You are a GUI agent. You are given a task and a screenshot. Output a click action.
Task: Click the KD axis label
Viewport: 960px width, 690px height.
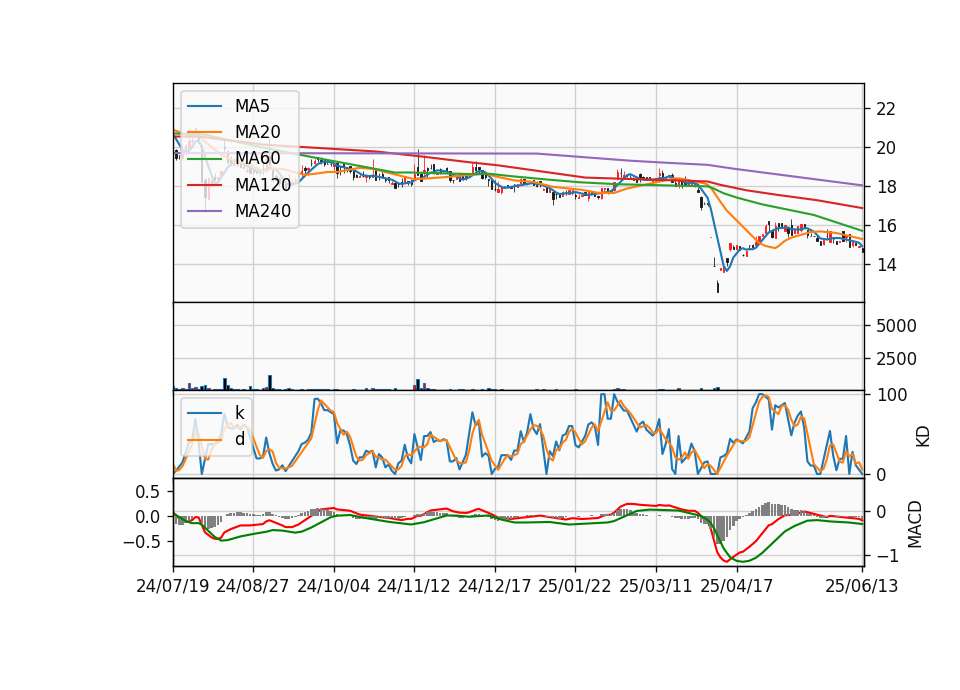pyautogui.click(x=923, y=435)
